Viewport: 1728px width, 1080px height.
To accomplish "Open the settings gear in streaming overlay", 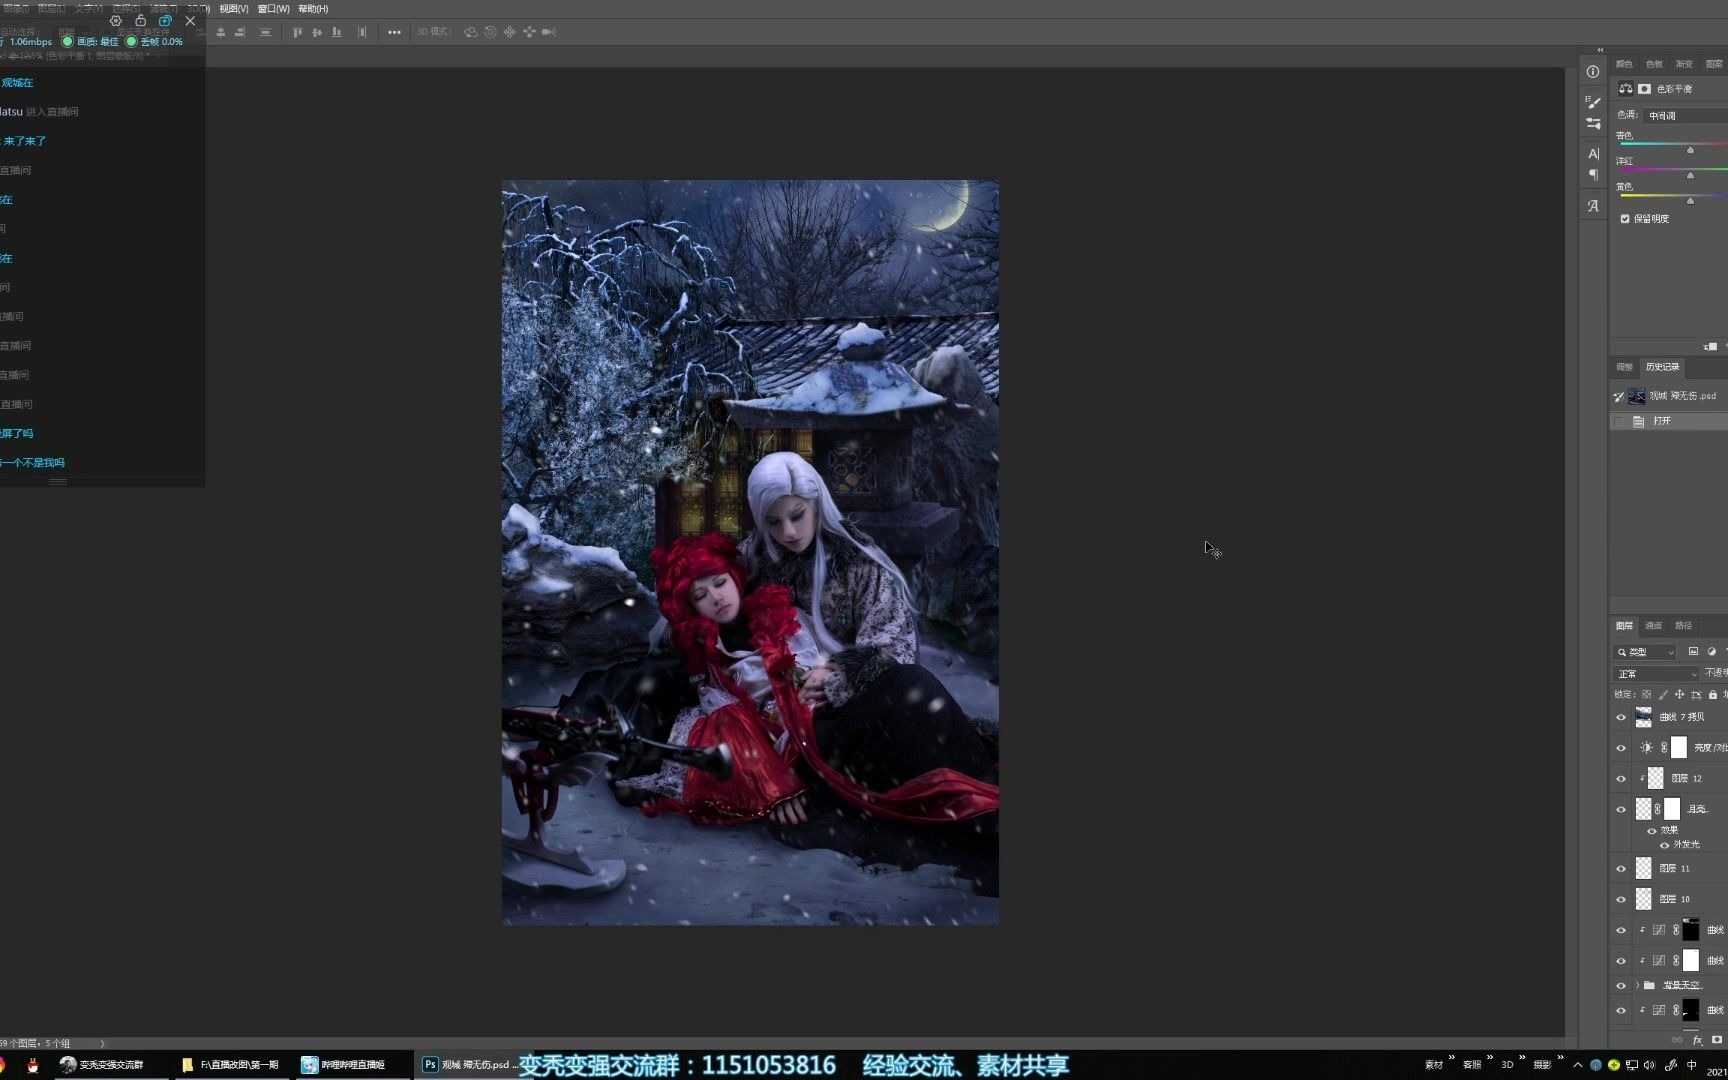I will click(116, 21).
